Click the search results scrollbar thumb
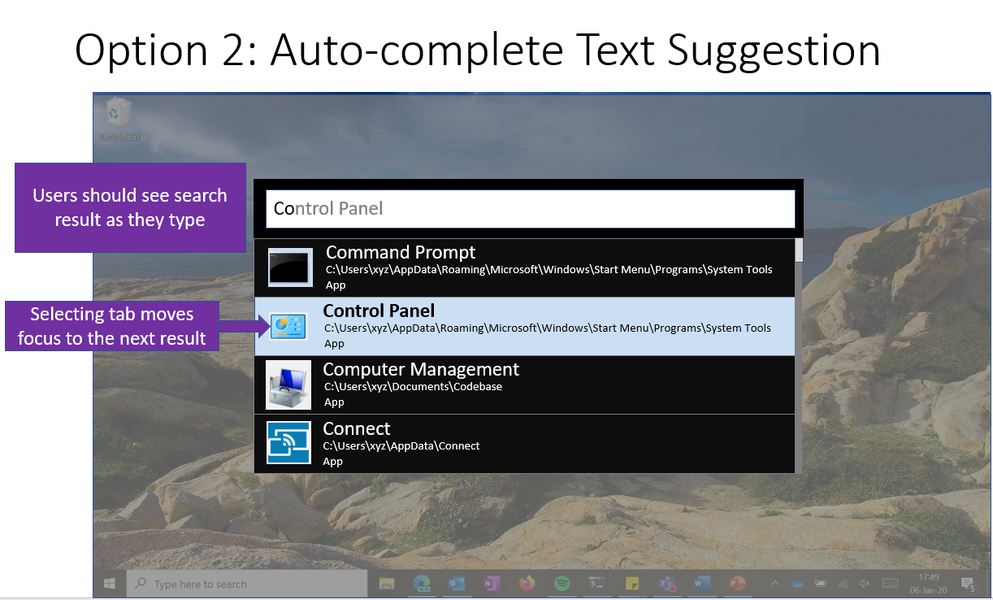Screen dimensions: 993x600 point(799,250)
